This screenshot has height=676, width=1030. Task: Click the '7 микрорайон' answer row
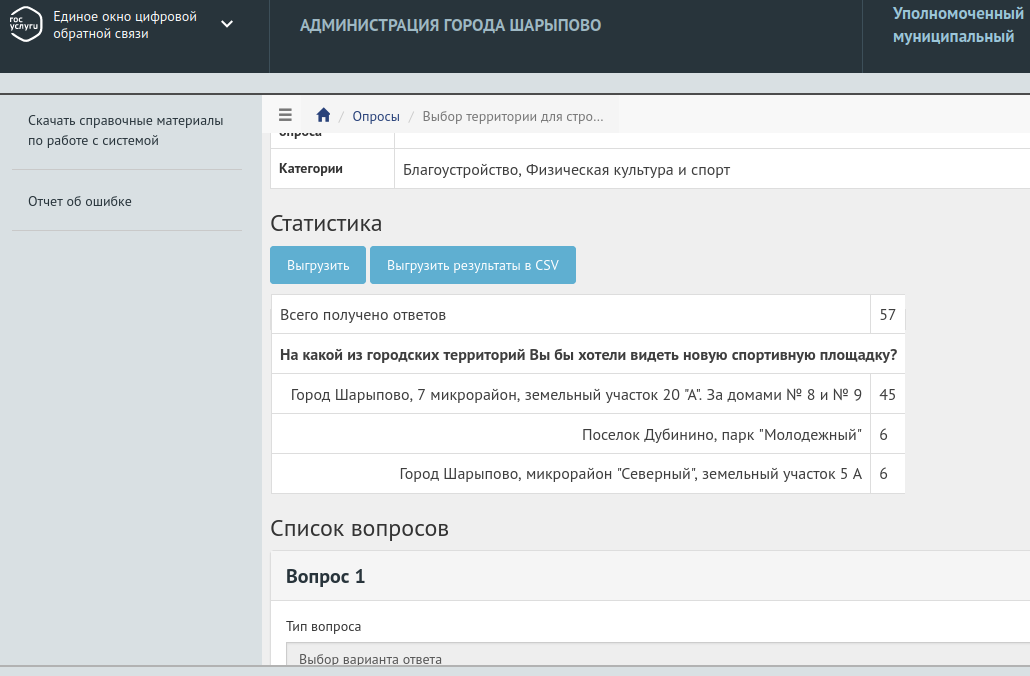coord(576,395)
